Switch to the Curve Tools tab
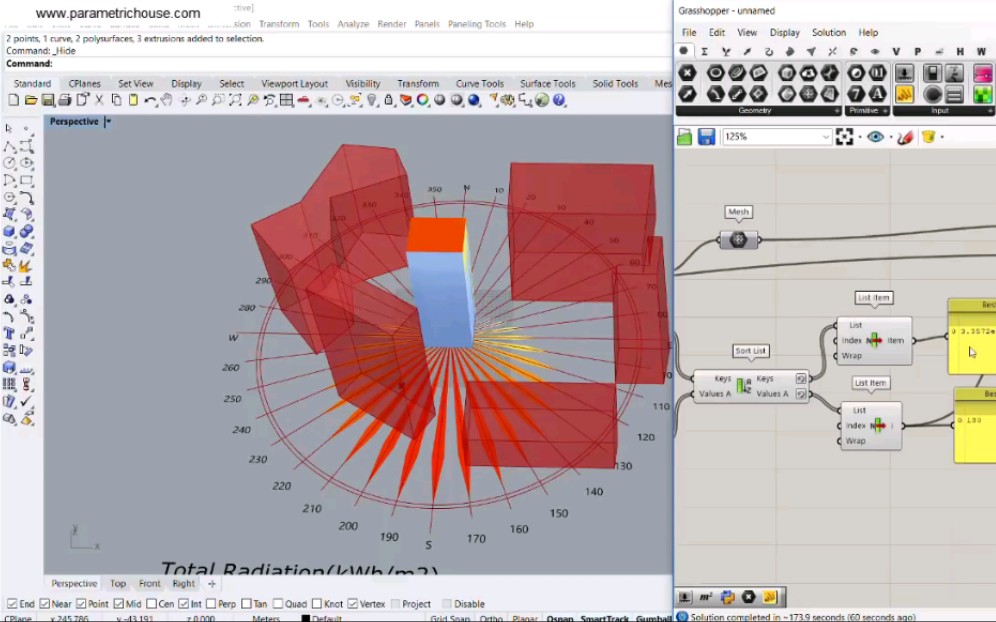The image size is (996, 622). click(x=479, y=84)
